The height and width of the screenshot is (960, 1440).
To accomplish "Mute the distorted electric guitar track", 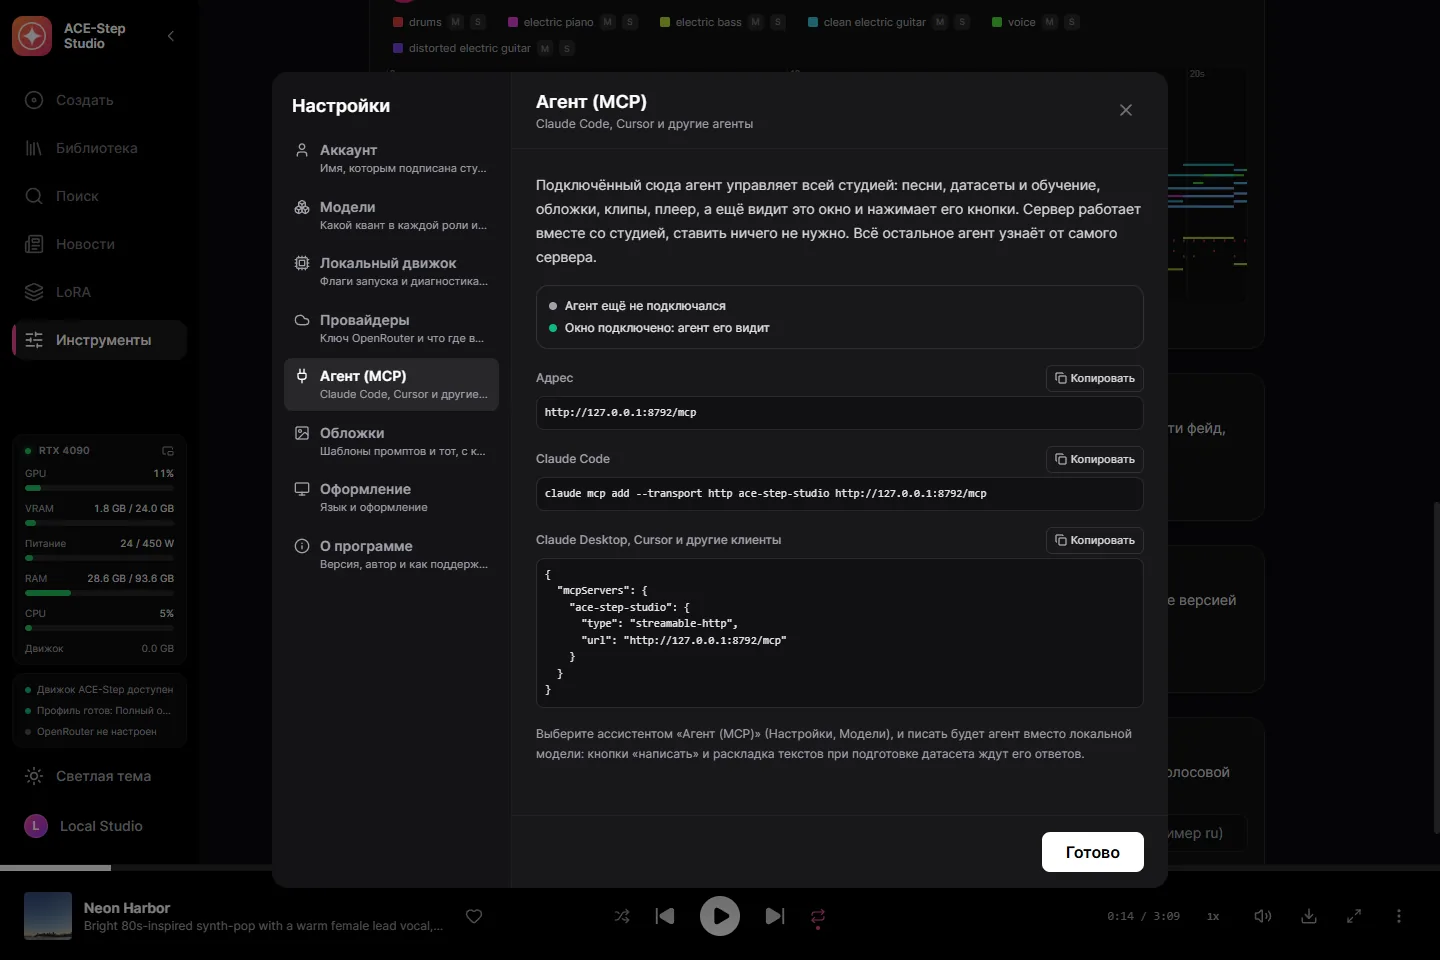I will pos(545,48).
